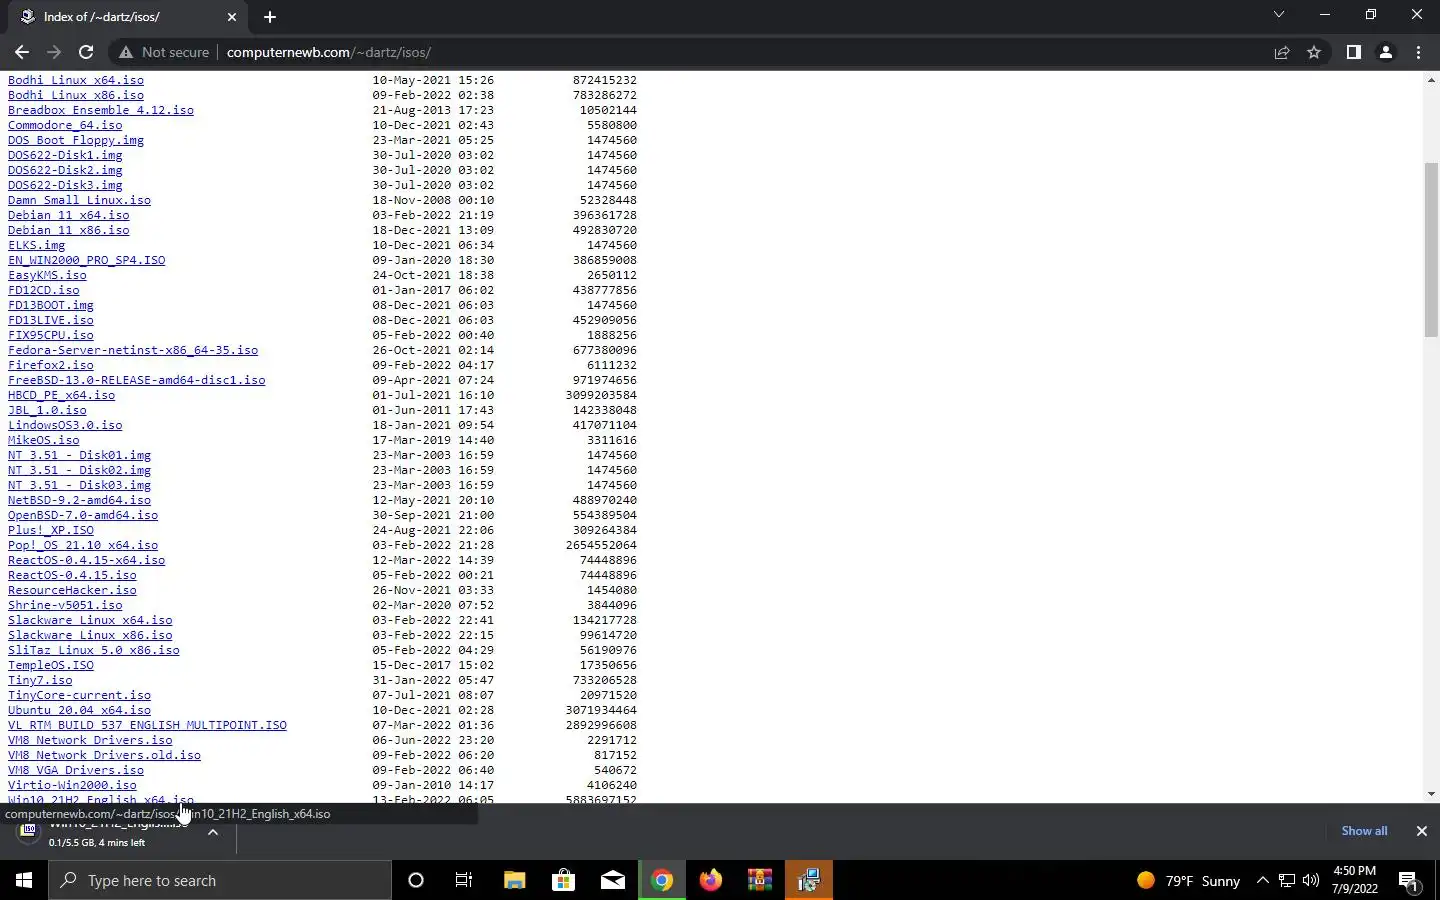The image size is (1440, 900).
Task: Click VL_RTM_BUILD_537_ENGLISH_MULTIPOINT.ISO link
Action: [147, 725]
